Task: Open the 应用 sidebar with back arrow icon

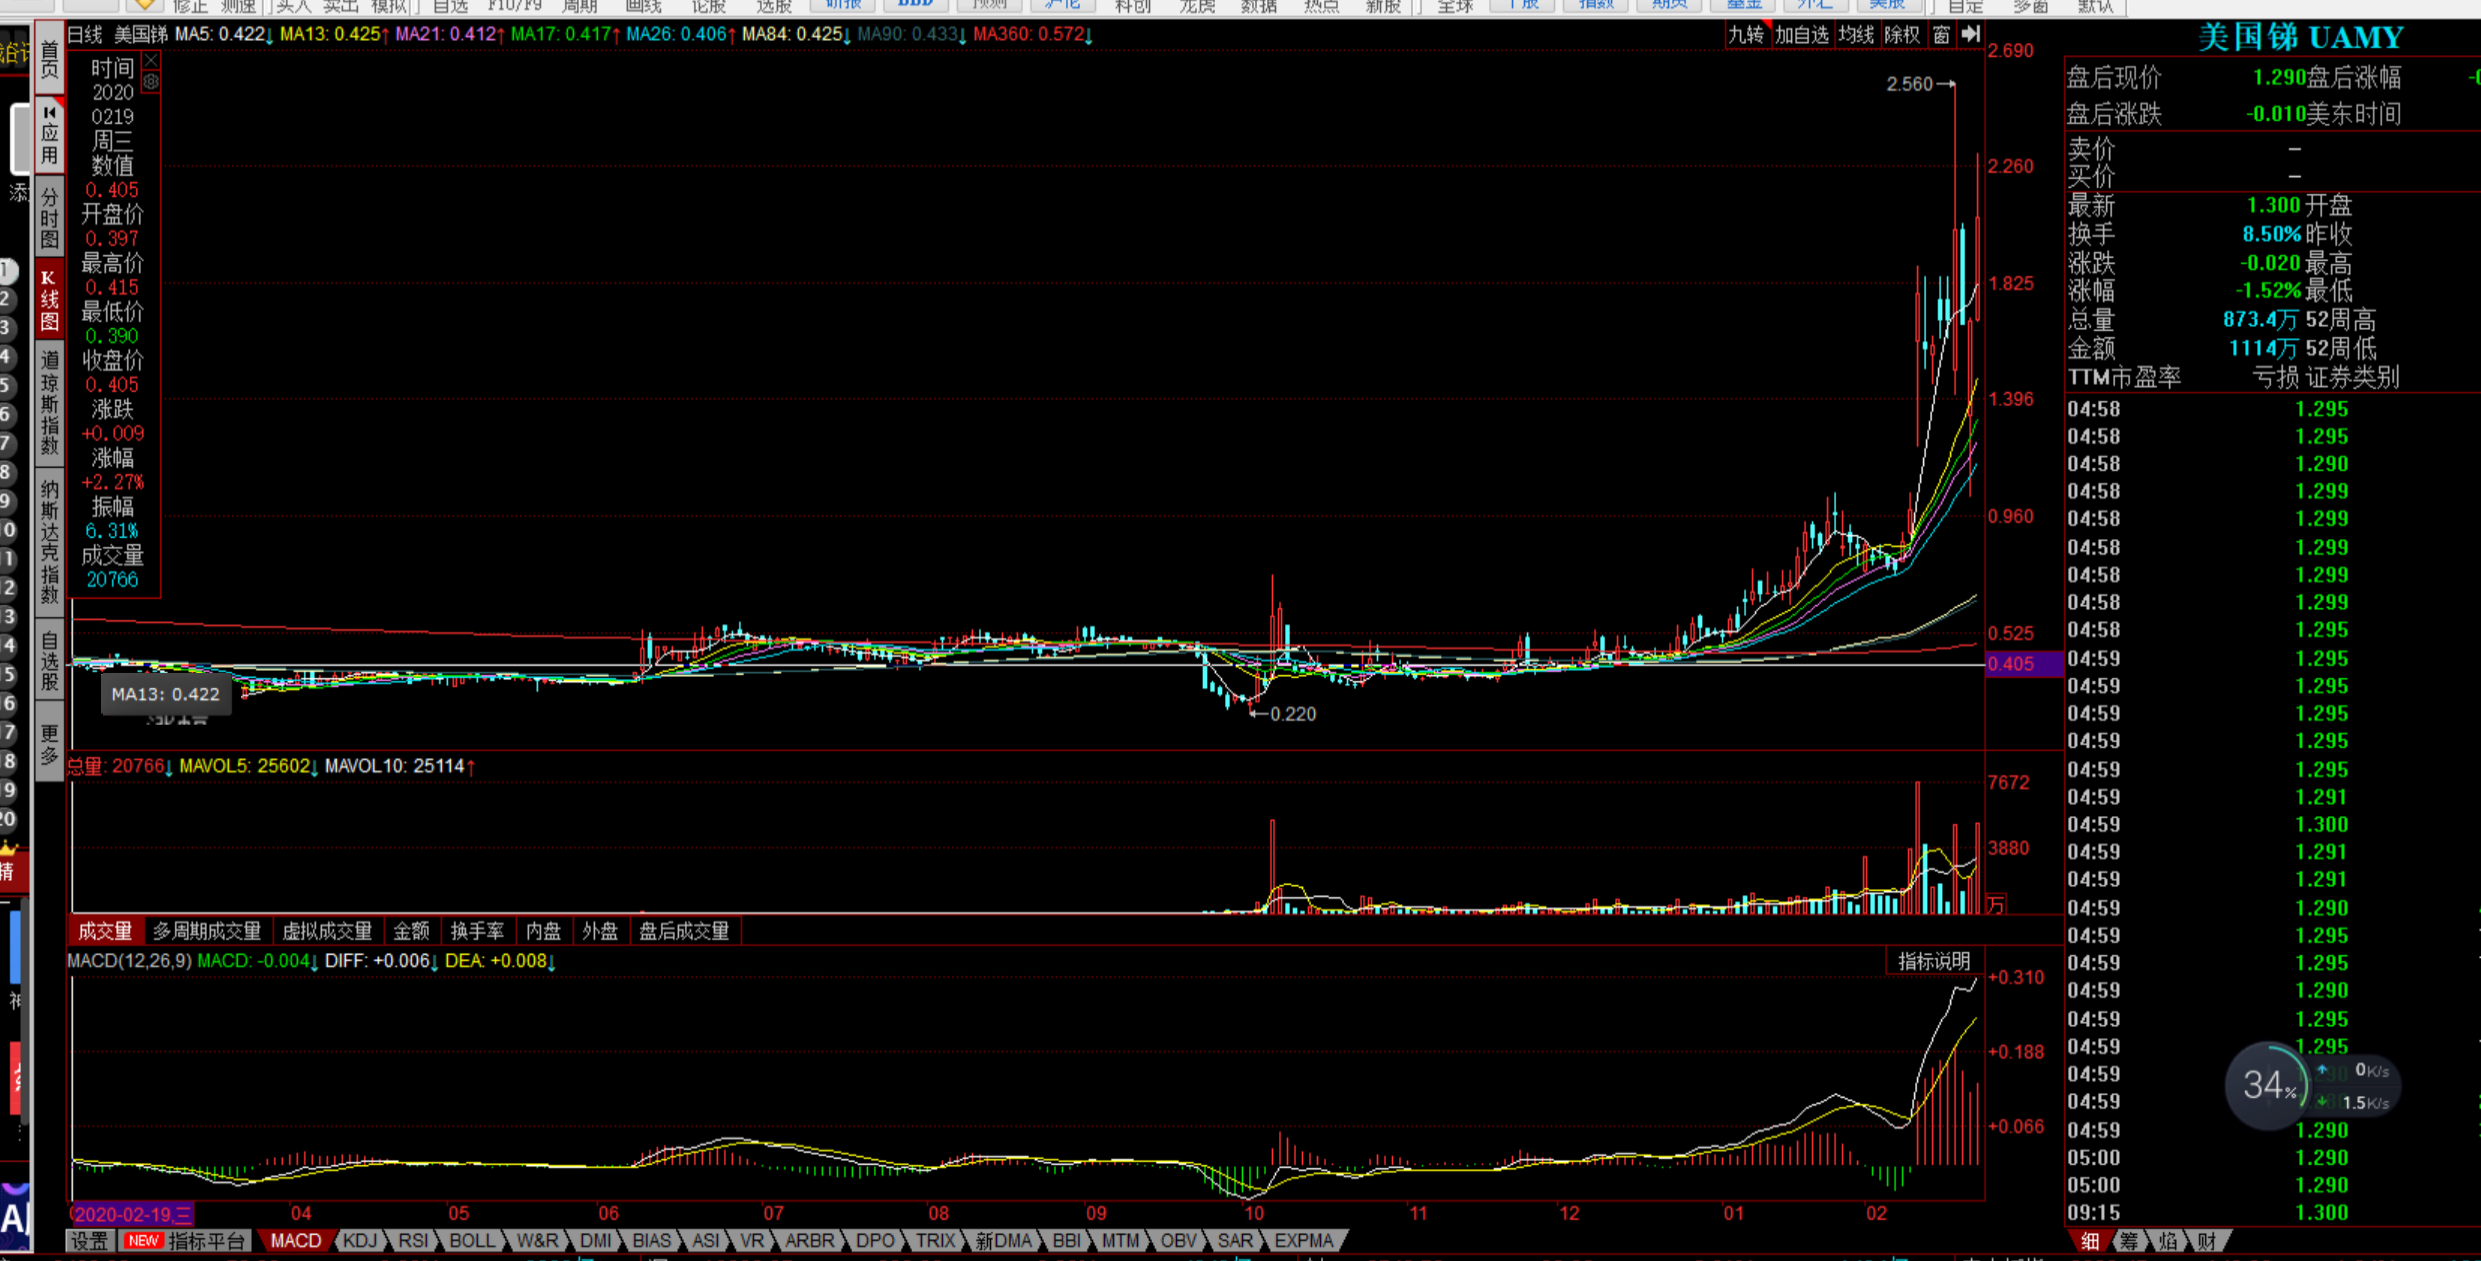Action: point(49,135)
